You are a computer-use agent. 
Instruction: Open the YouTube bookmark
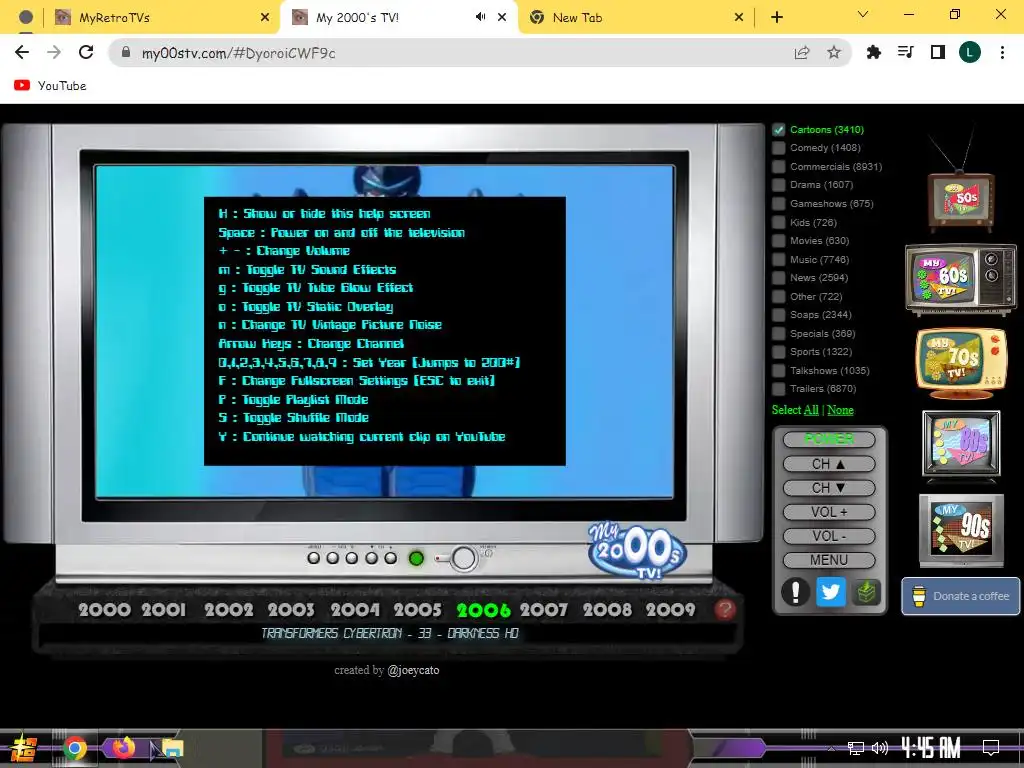tap(50, 86)
